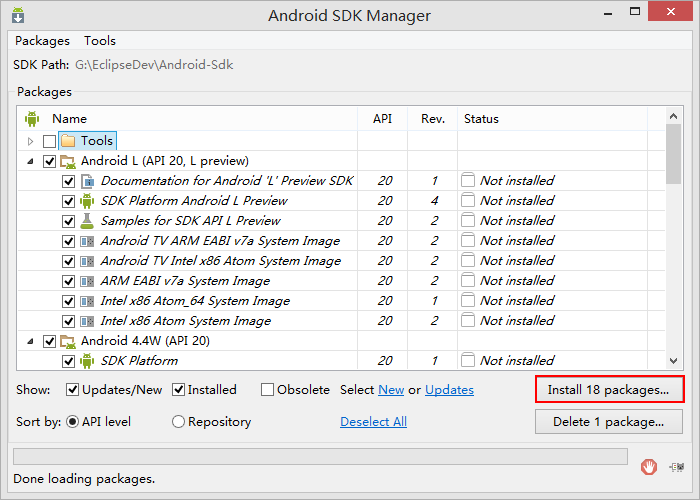Screen dimensions: 700x500
Task: Enable the Obsolete checkbox
Action: pos(268,390)
